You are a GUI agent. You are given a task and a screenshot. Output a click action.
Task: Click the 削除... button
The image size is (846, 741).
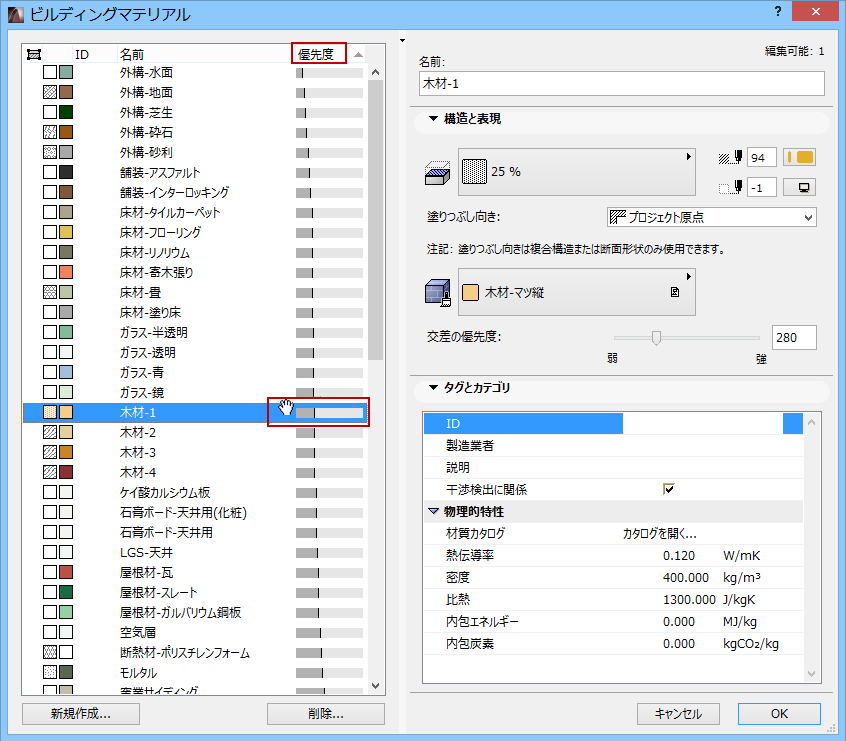[x=325, y=713]
